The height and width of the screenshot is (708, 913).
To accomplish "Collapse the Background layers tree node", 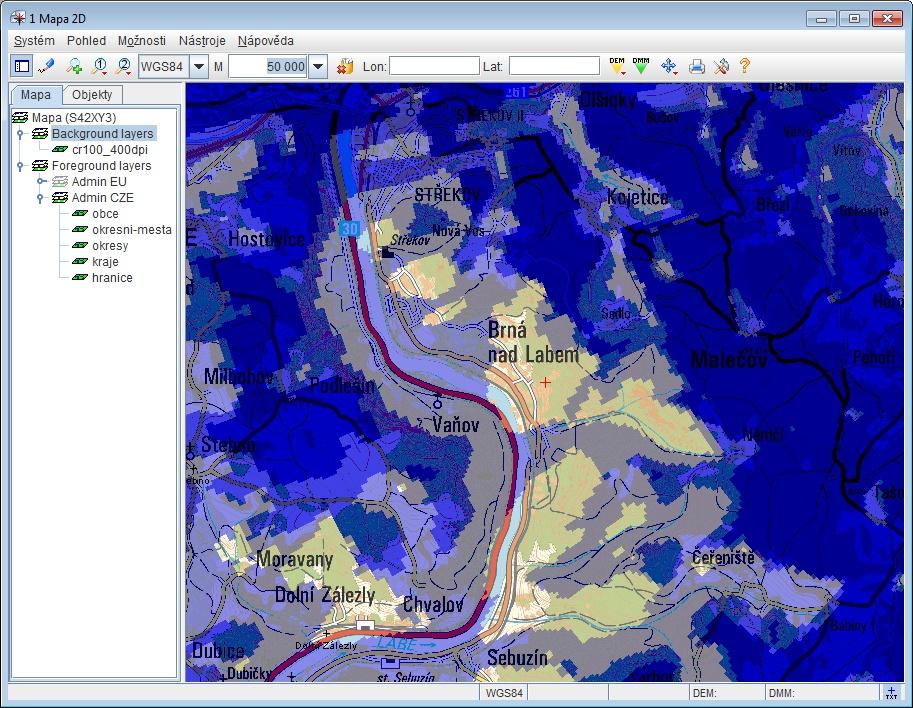I will tap(20, 134).
